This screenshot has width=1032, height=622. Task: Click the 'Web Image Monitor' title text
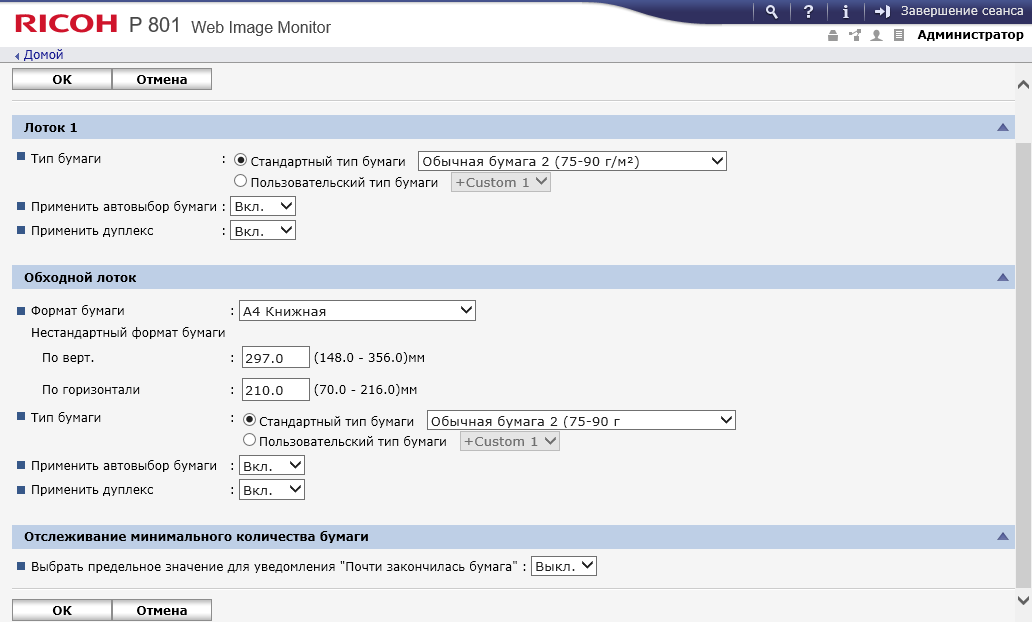(261, 28)
